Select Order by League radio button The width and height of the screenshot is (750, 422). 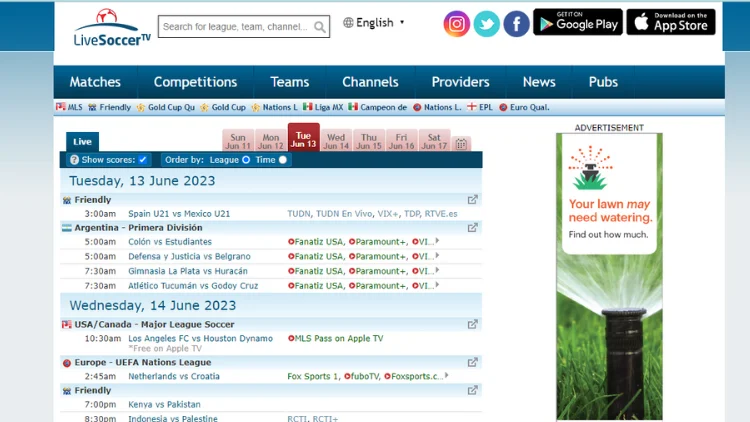(x=246, y=160)
